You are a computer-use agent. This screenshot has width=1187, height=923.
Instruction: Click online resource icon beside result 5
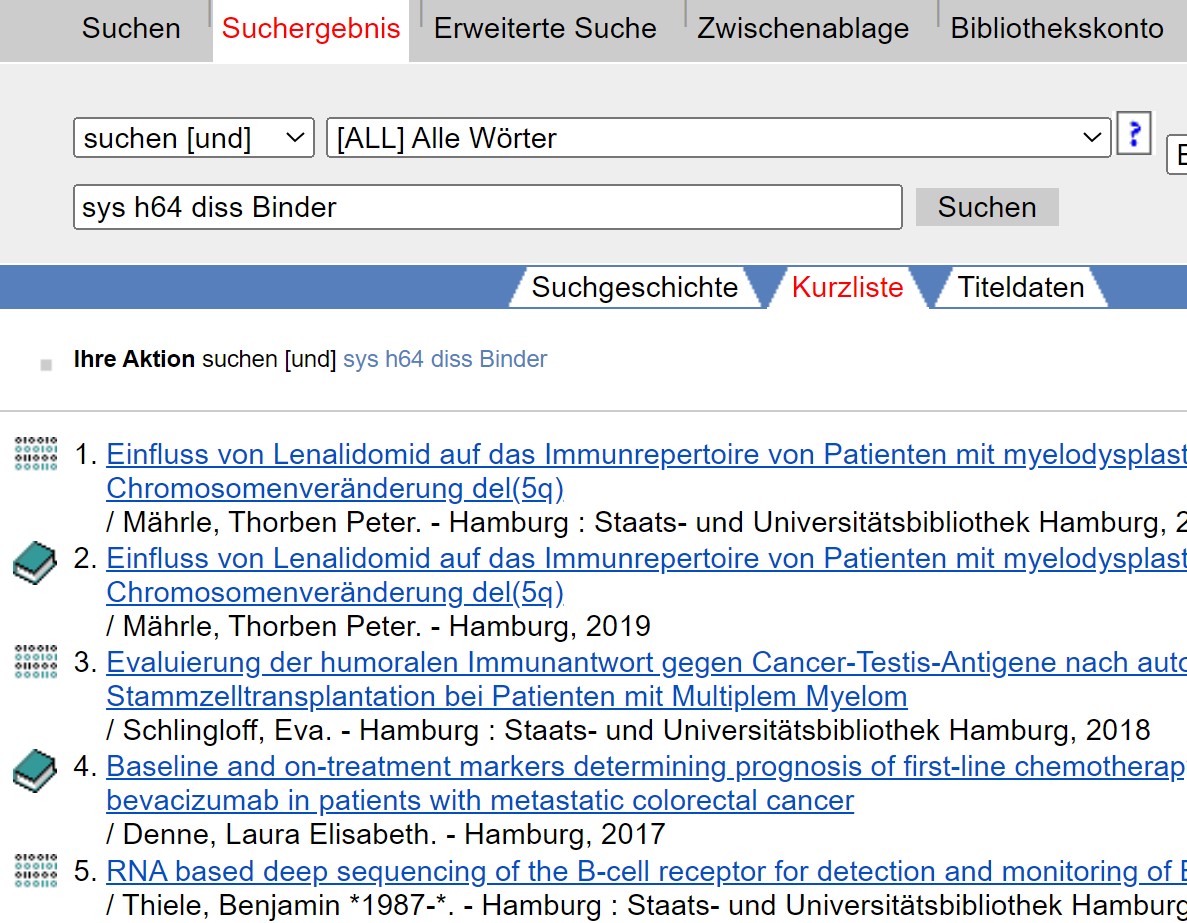point(36,870)
